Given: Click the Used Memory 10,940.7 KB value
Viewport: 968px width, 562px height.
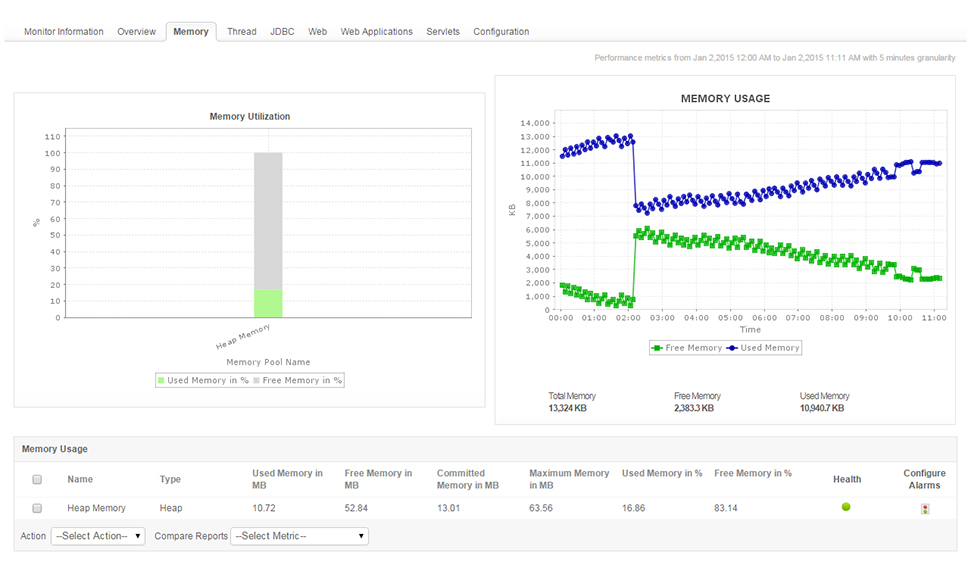Looking at the screenshot, I should click(822, 408).
